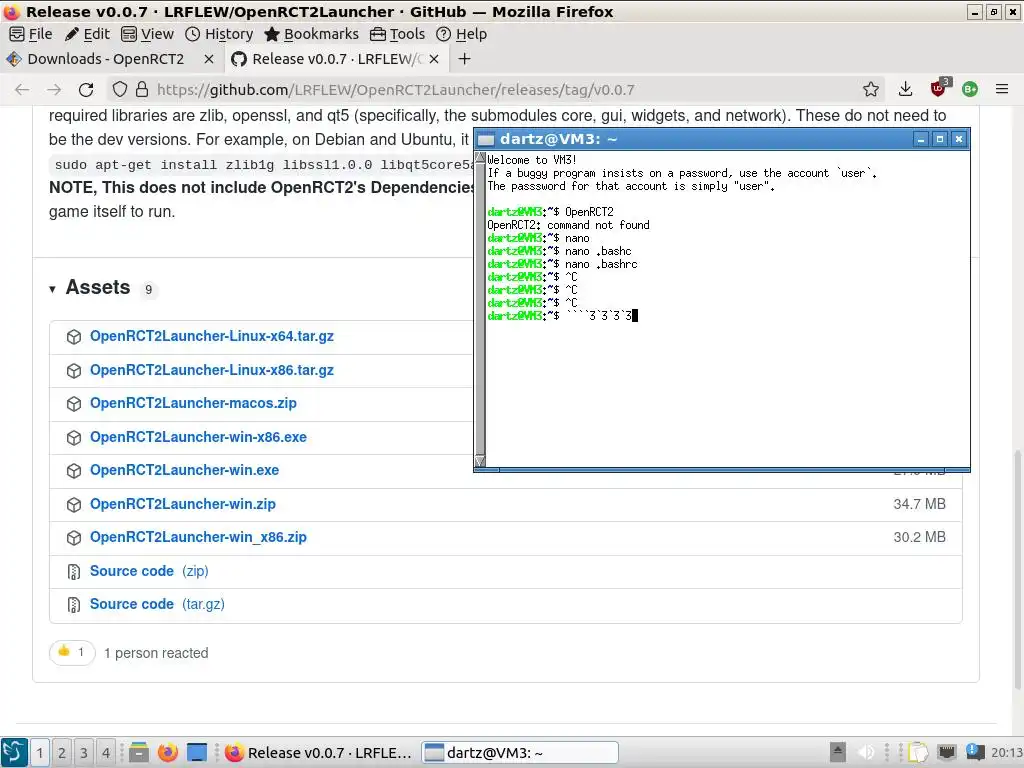
Task: Download Source code (tar.gz)
Action: point(157,604)
